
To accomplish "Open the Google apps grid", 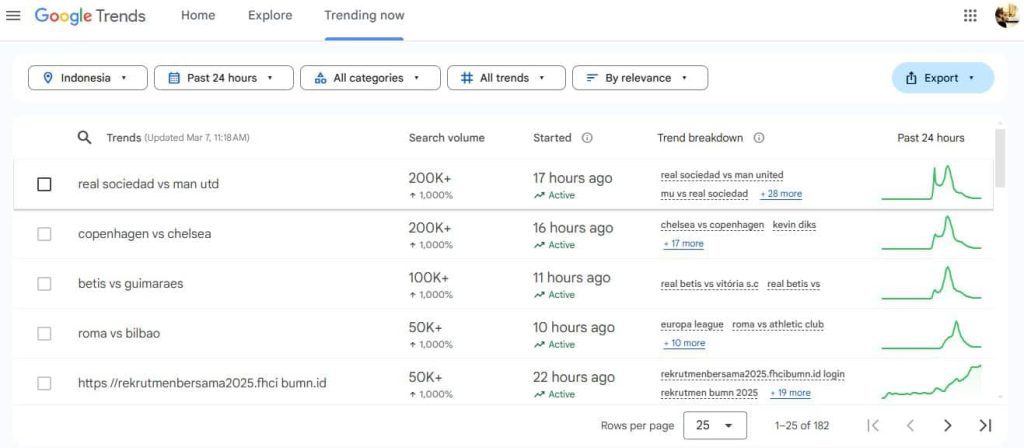I will [x=970, y=16].
